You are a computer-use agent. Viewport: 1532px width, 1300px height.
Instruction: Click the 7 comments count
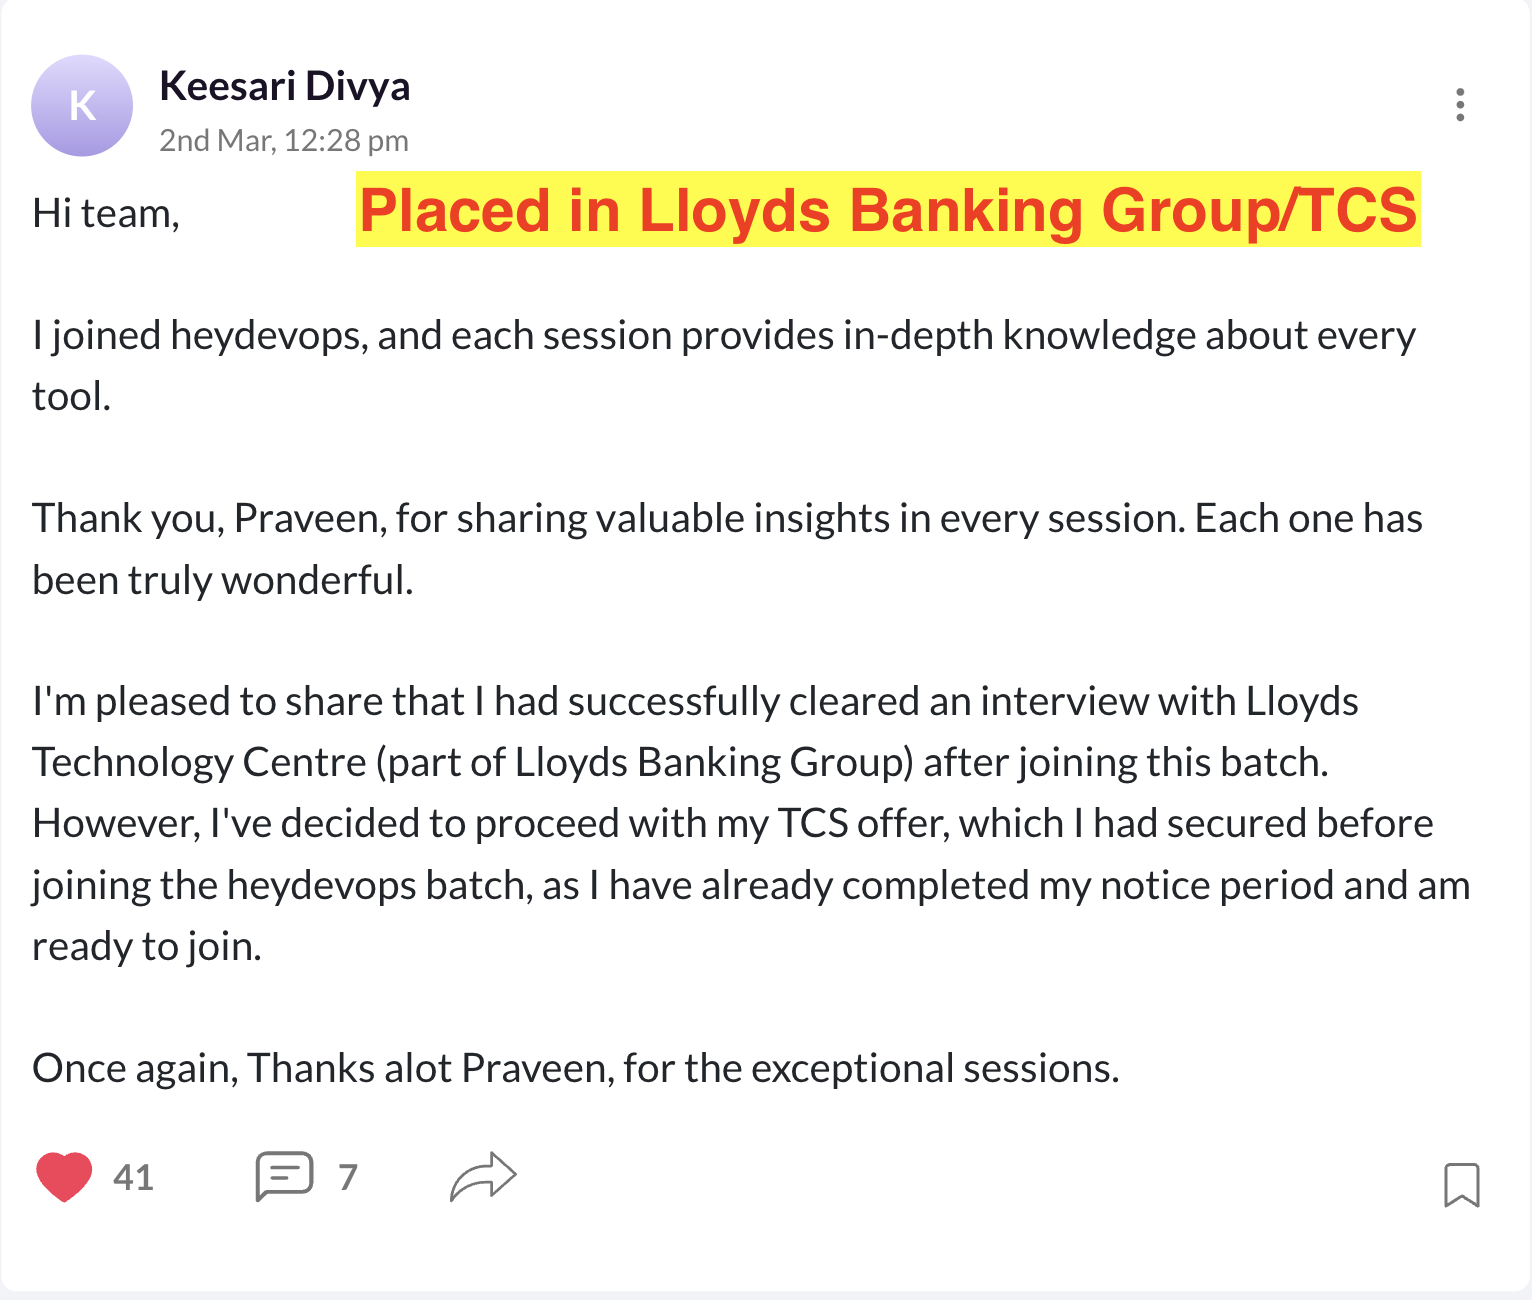pos(347,1177)
